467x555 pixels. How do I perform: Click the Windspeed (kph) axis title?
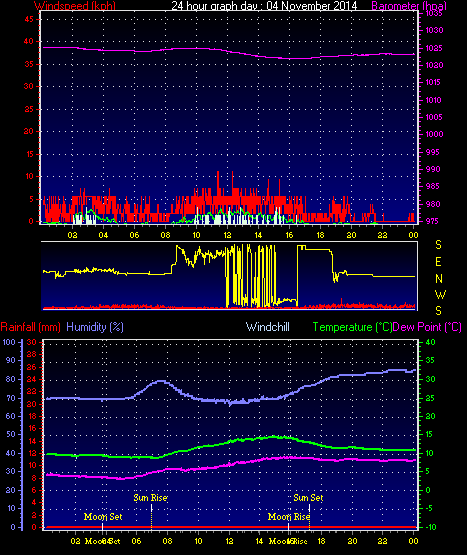(75, 6)
